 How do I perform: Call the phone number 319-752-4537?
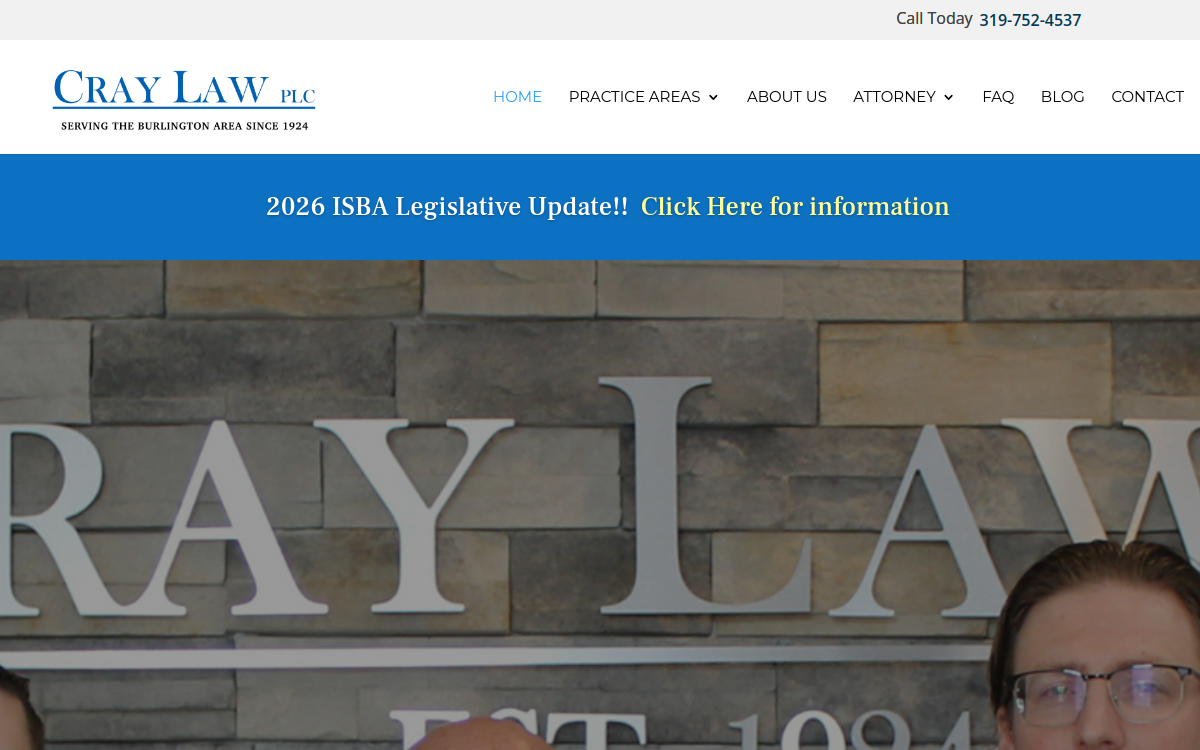pyautogui.click(x=1030, y=20)
